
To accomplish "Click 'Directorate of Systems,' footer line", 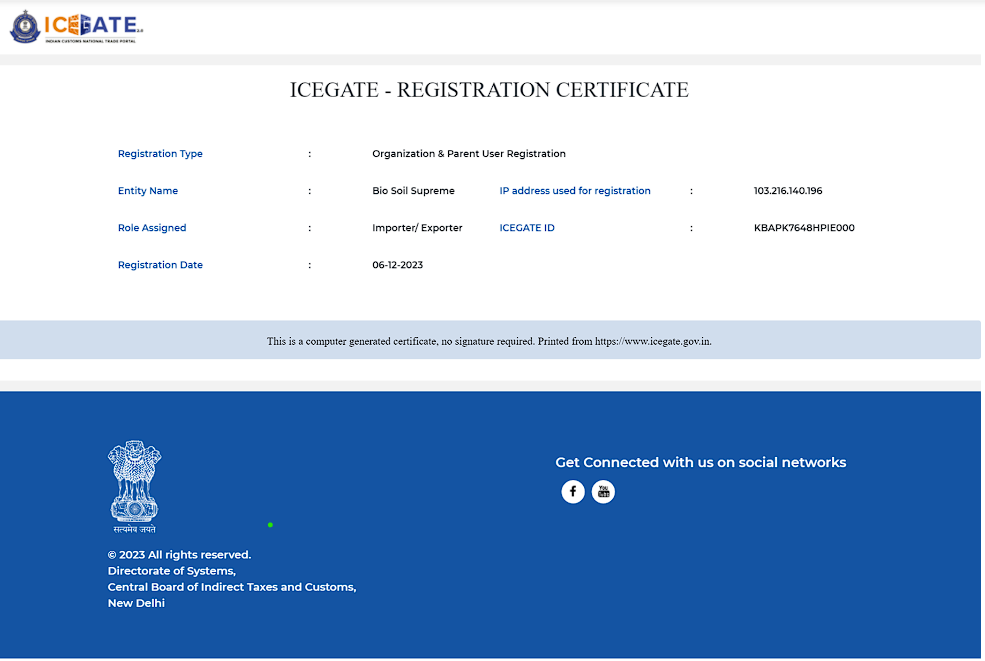I will click(x=171, y=571).
